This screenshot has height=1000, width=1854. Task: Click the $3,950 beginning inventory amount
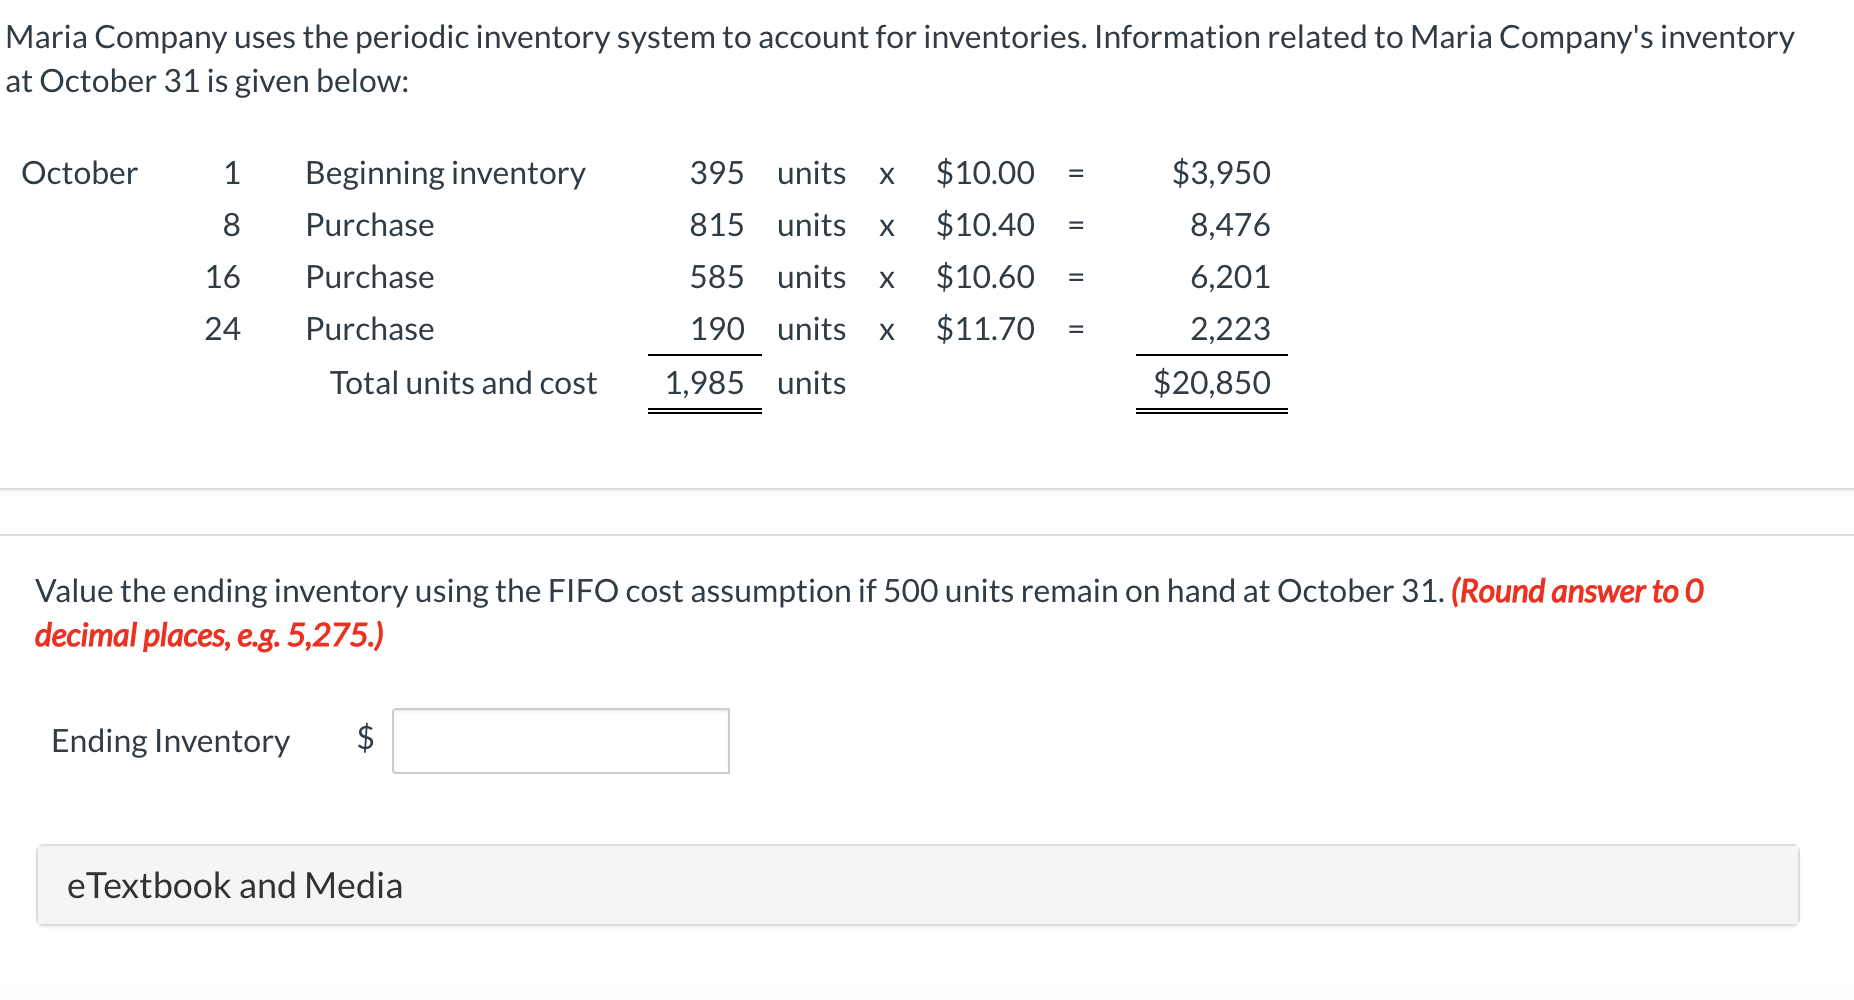(1220, 173)
